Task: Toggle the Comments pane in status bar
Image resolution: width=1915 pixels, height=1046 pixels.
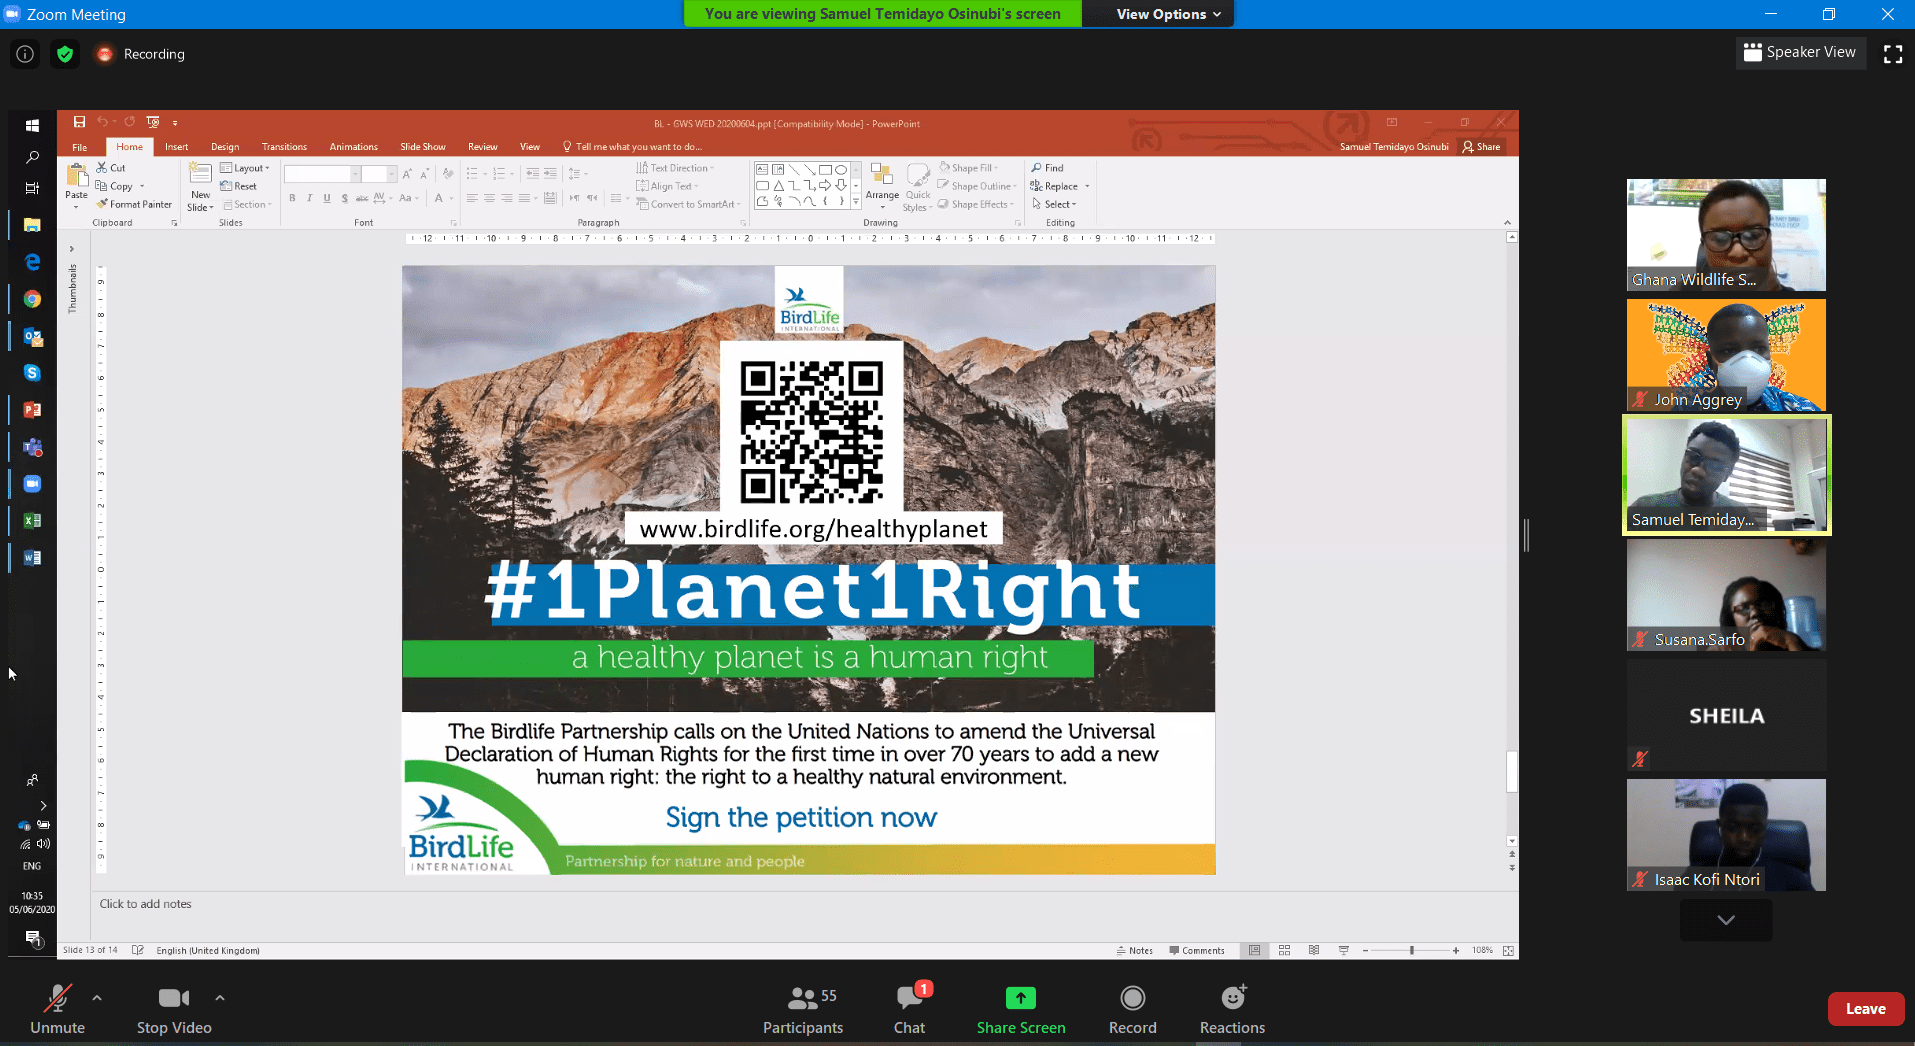Action: click(x=1197, y=950)
